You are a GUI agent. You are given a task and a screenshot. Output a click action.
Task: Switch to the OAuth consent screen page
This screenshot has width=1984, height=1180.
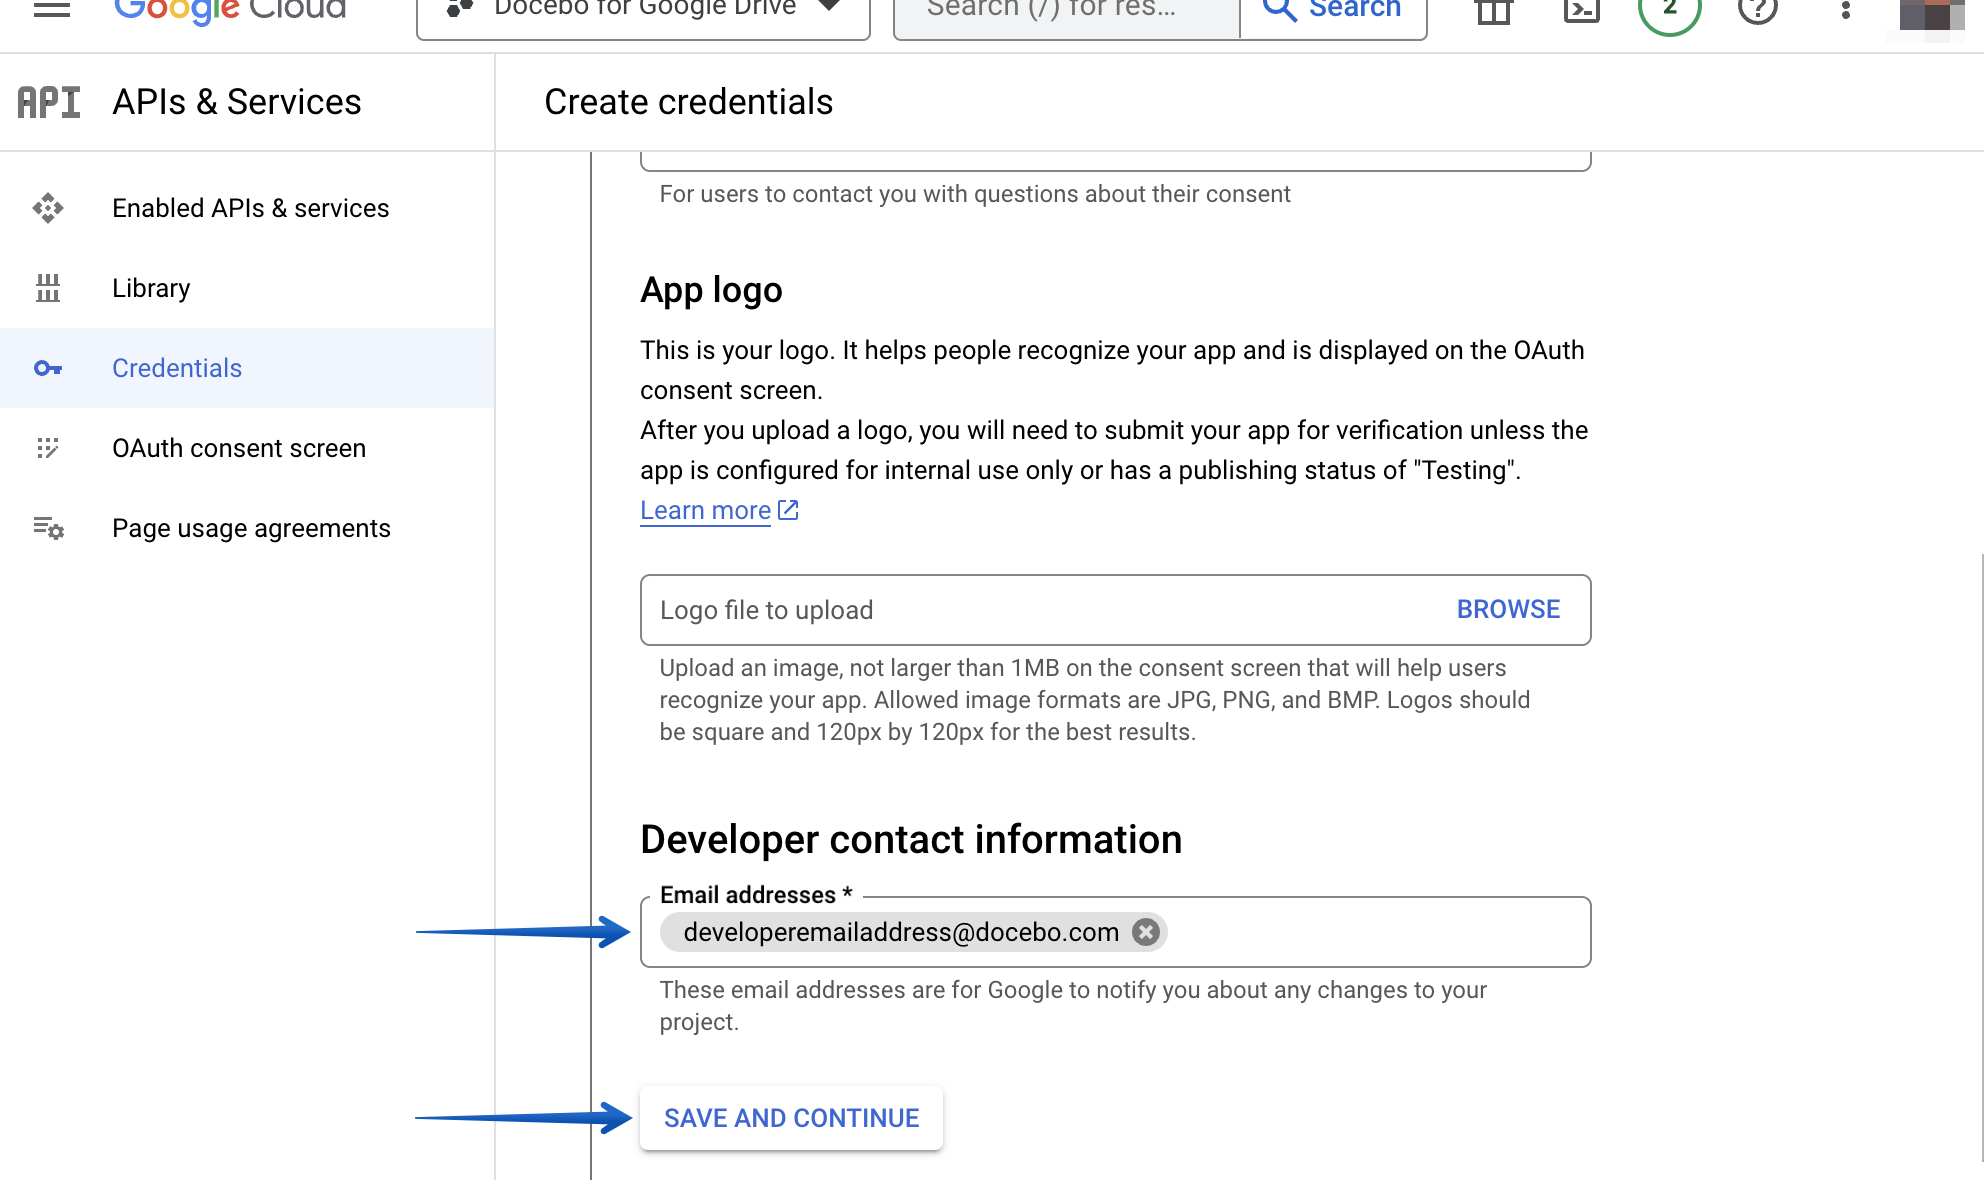(x=239, y=448)
